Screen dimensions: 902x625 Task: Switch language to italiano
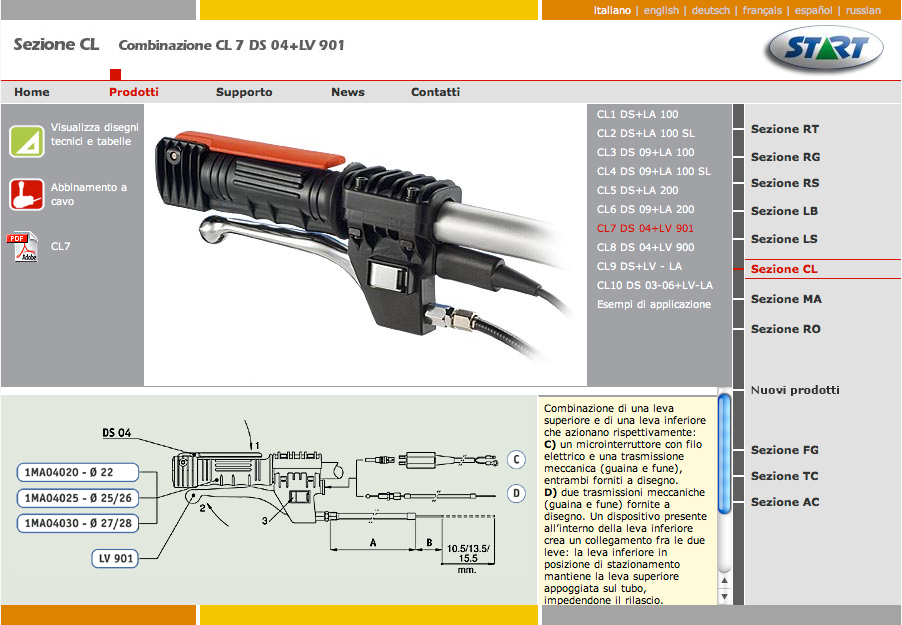pyautogui.click(x=612, y=10)
